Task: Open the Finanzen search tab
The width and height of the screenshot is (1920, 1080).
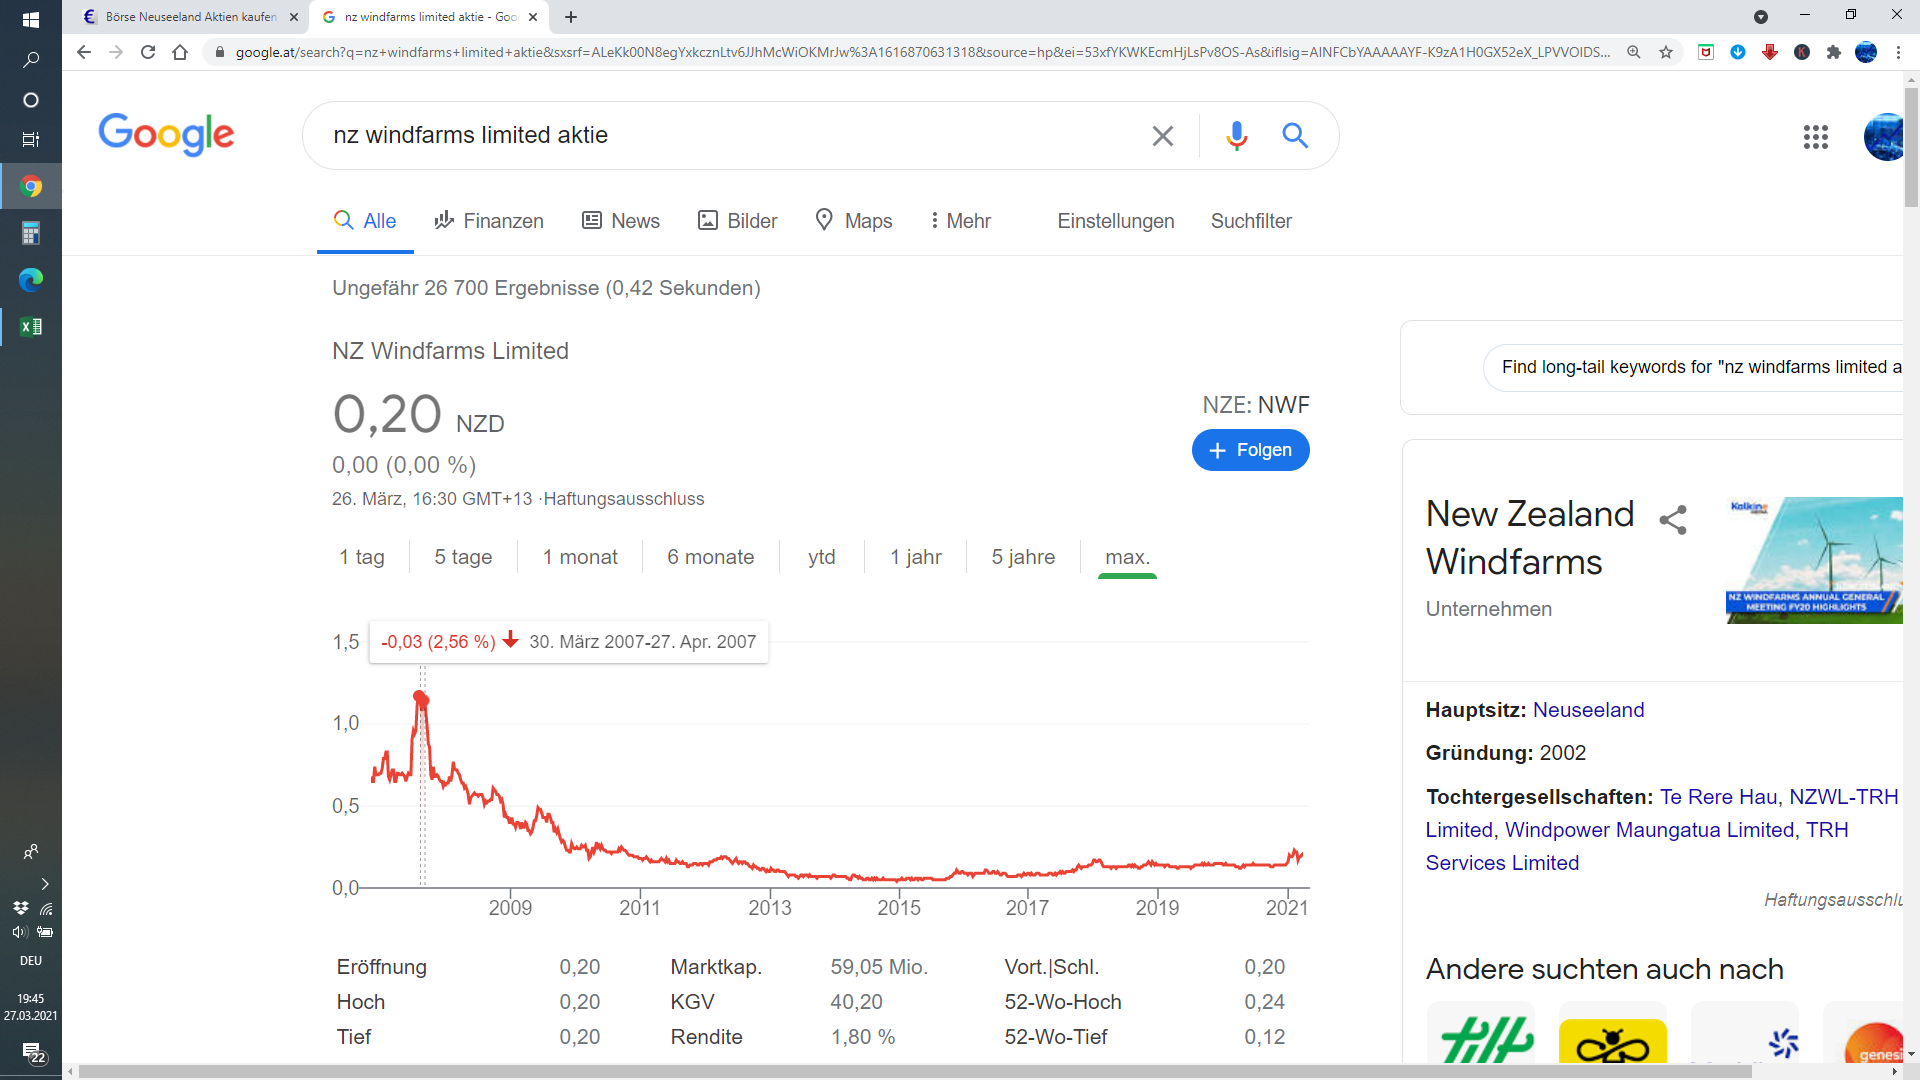Action: [489, 221]
